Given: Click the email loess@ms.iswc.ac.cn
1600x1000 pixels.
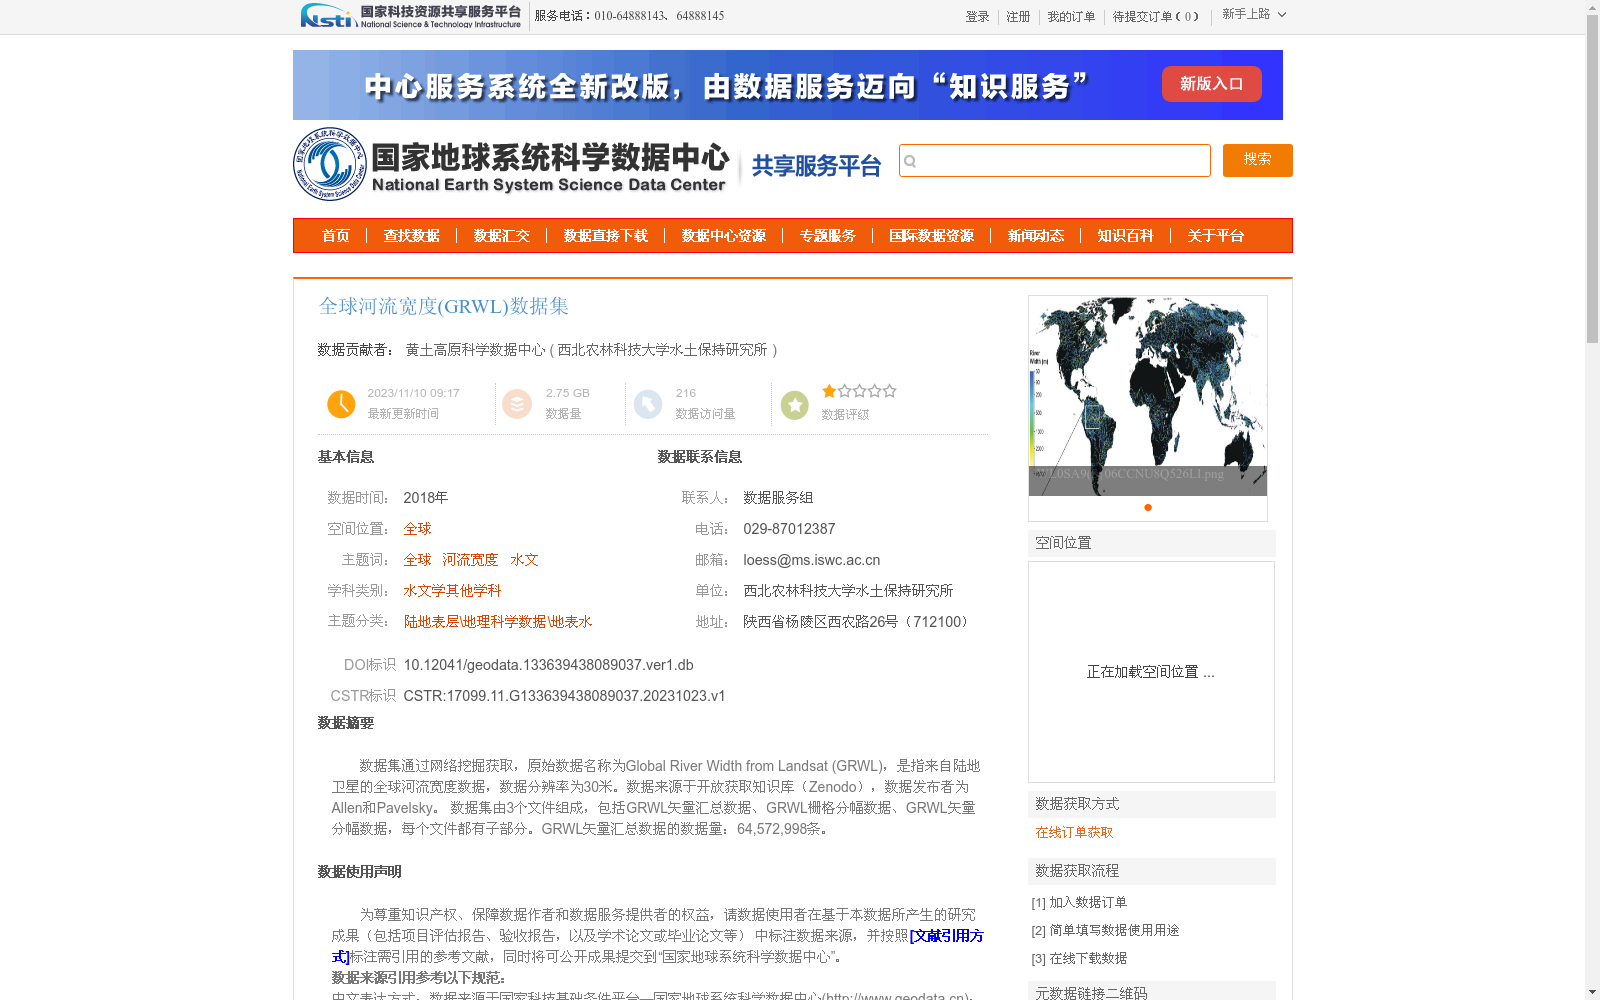Looking at the screenshot, I should pos(811,560).
